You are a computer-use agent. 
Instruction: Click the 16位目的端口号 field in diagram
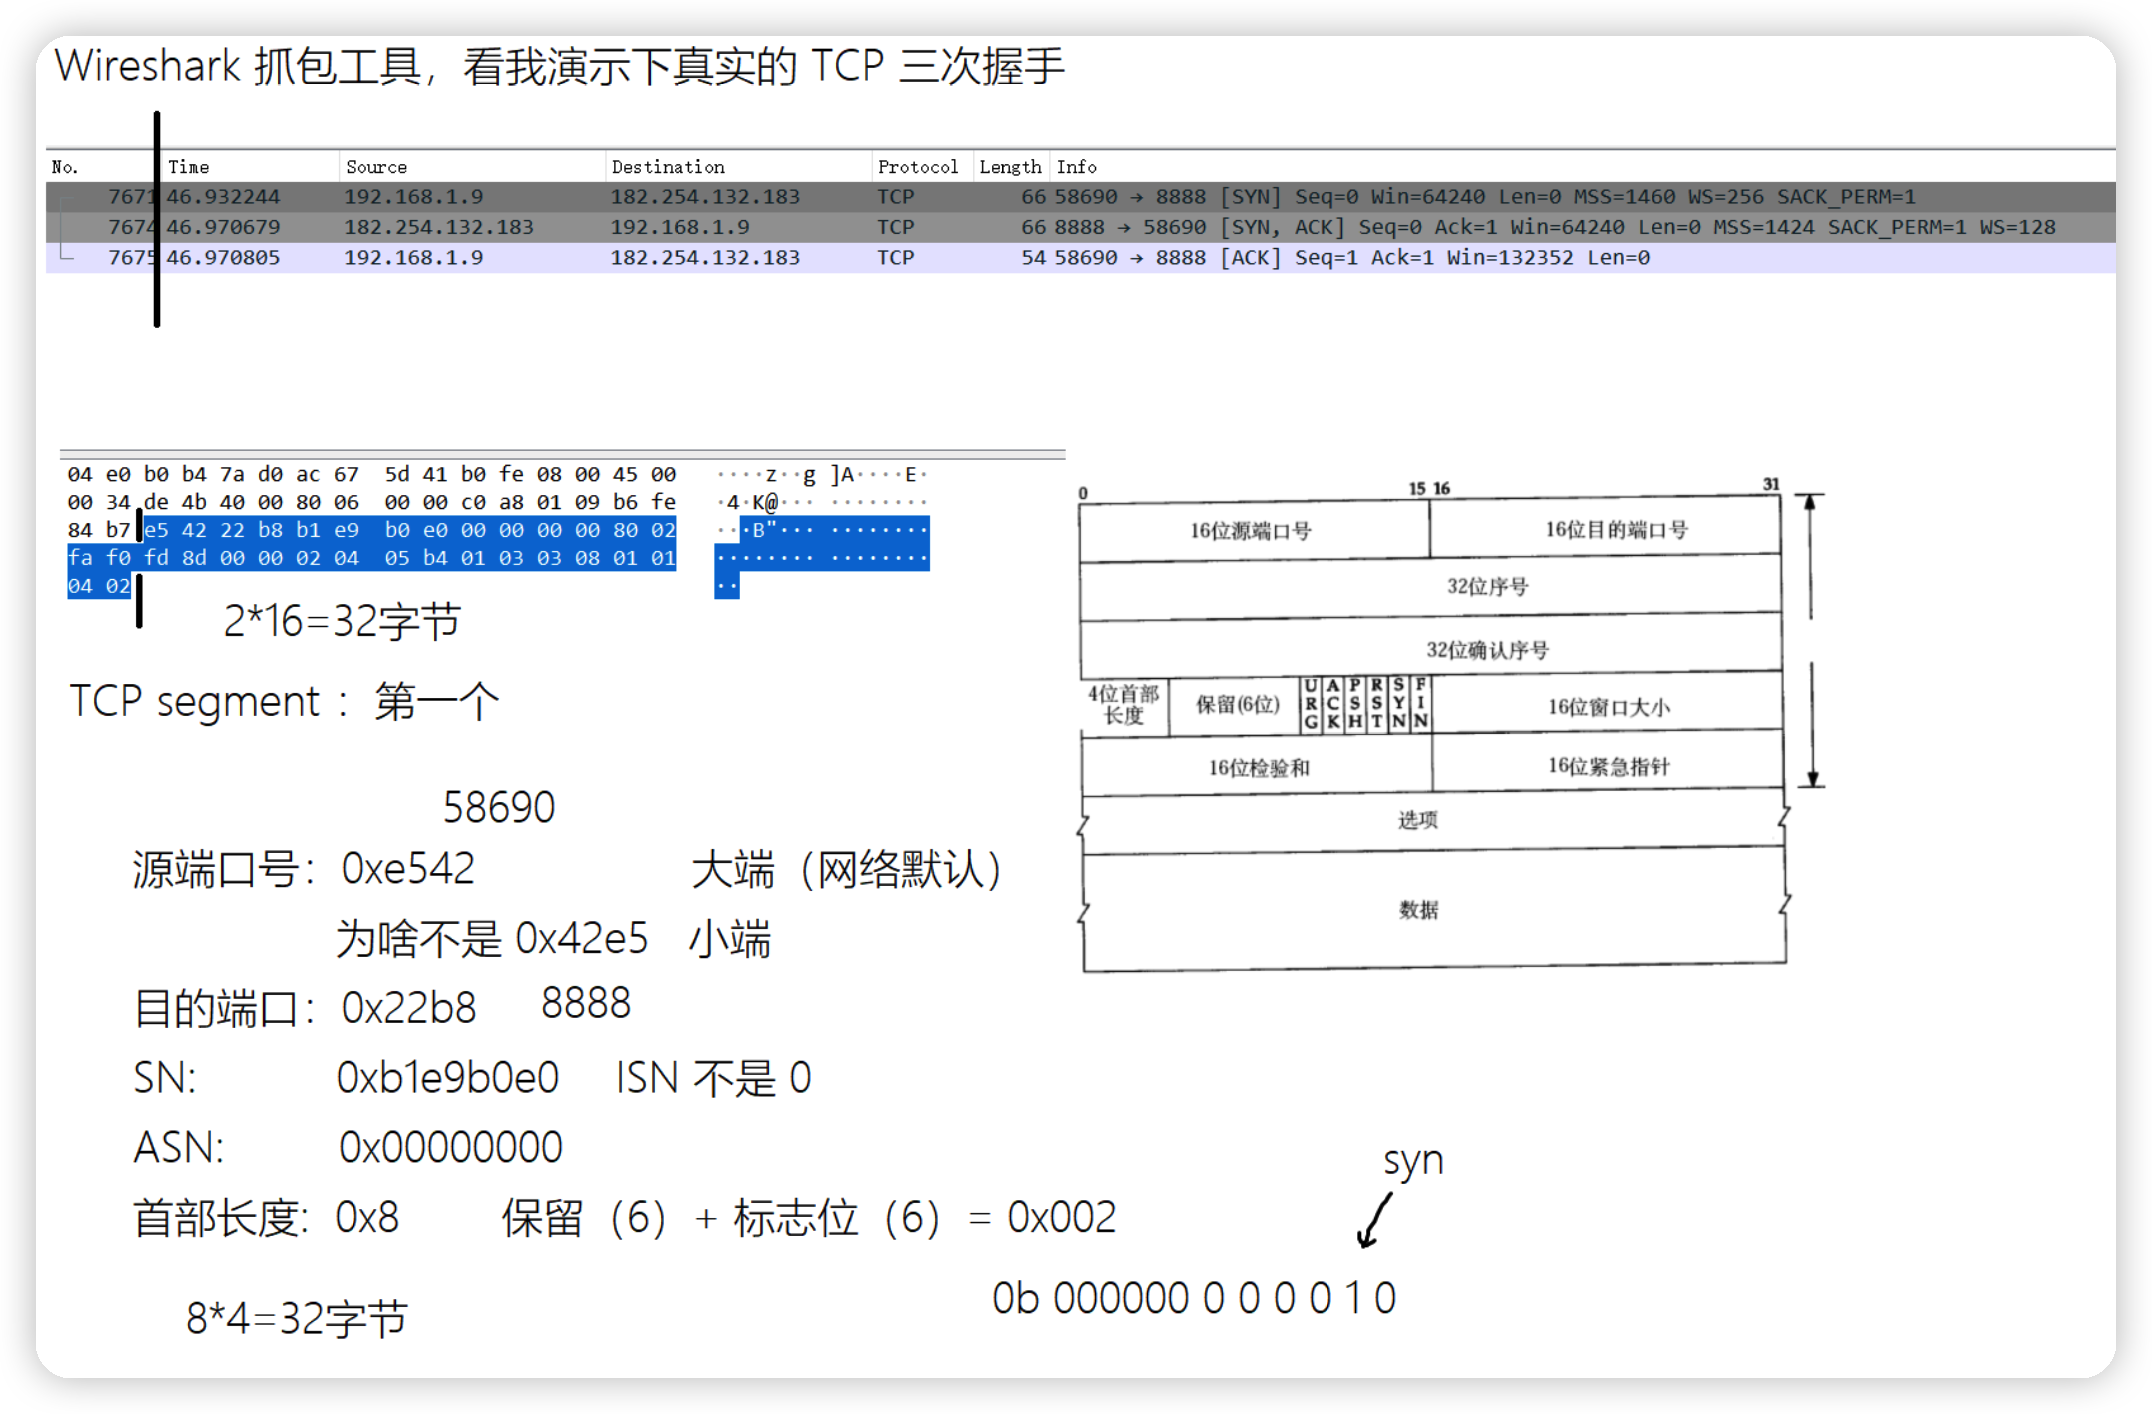(1614, 530)
